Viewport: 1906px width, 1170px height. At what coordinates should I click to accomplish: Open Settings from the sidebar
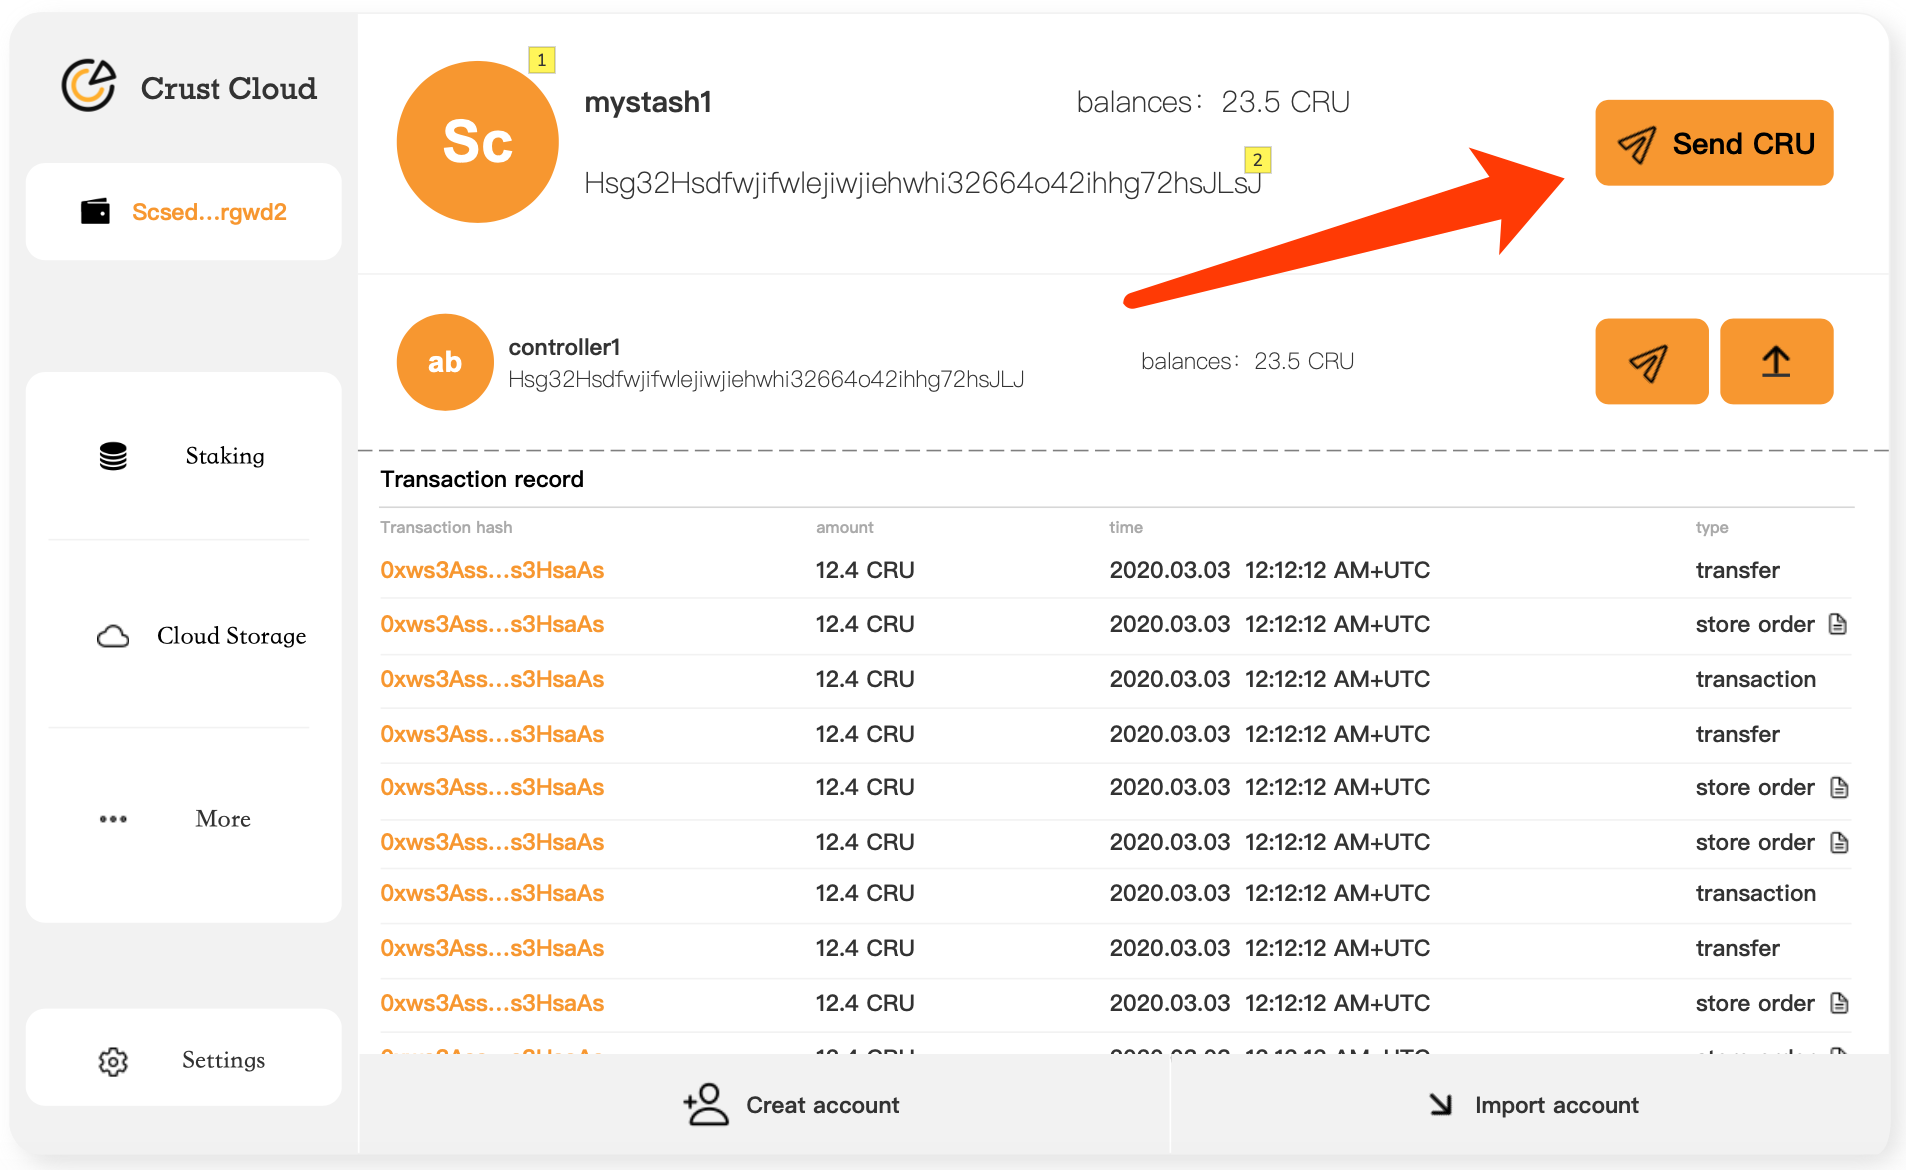184,1060
